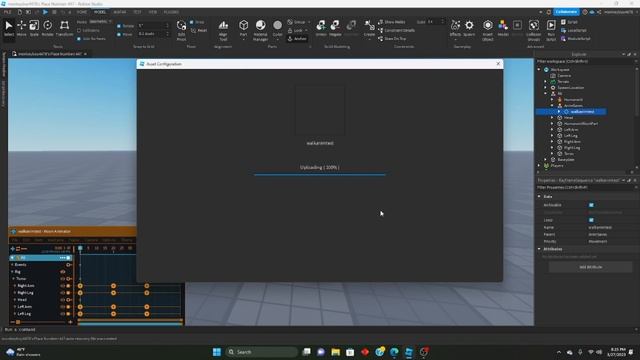Toggle the Loop property checkbox
640x360 pixels.
tap(591, 220)
